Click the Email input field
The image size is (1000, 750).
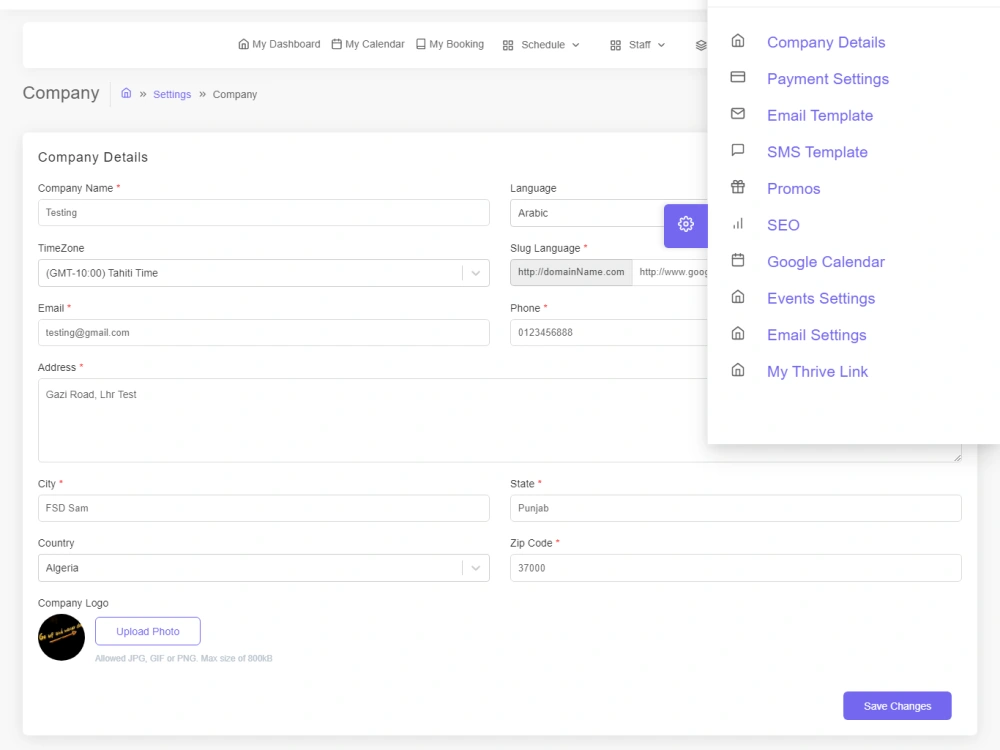click(263, 332)
